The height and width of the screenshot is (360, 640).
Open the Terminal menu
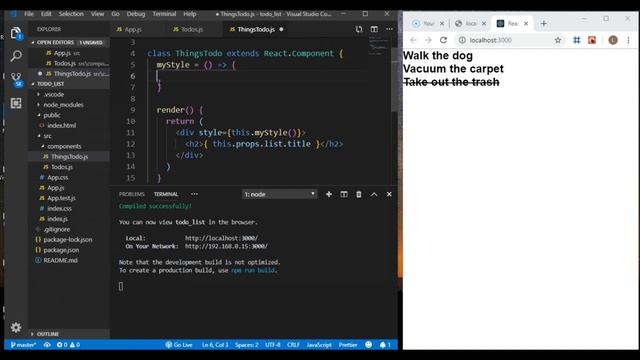[164, 14]
